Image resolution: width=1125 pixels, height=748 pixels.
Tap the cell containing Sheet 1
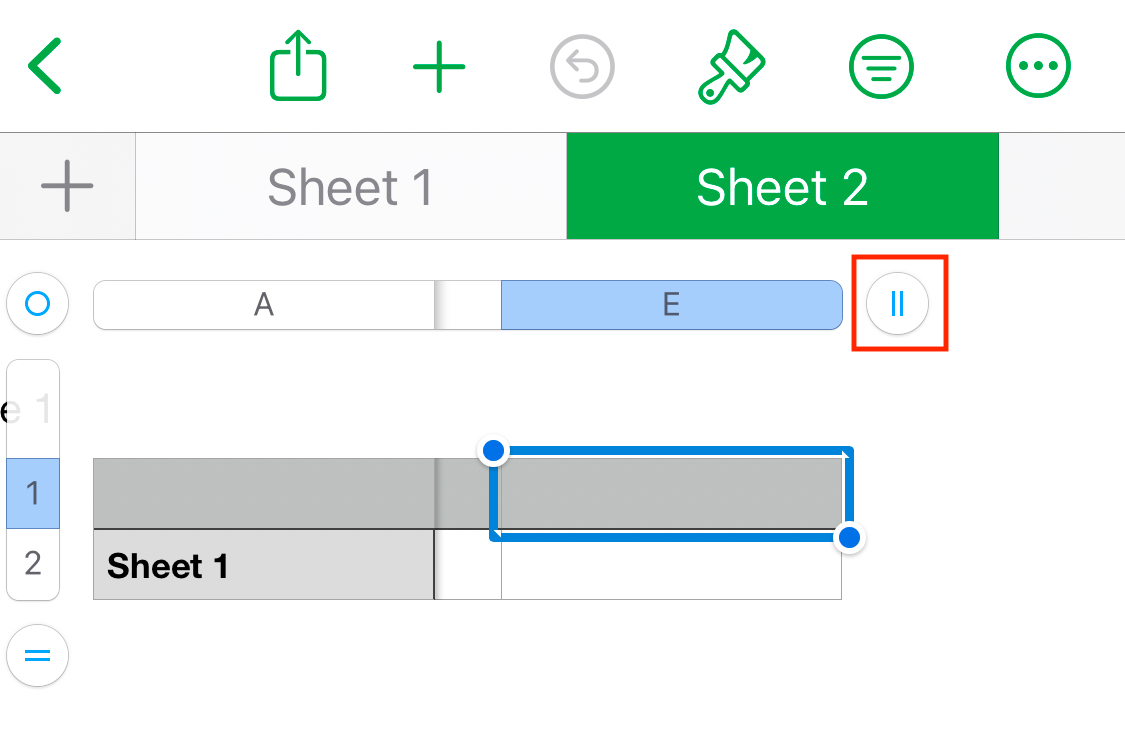tap(263, 566)
